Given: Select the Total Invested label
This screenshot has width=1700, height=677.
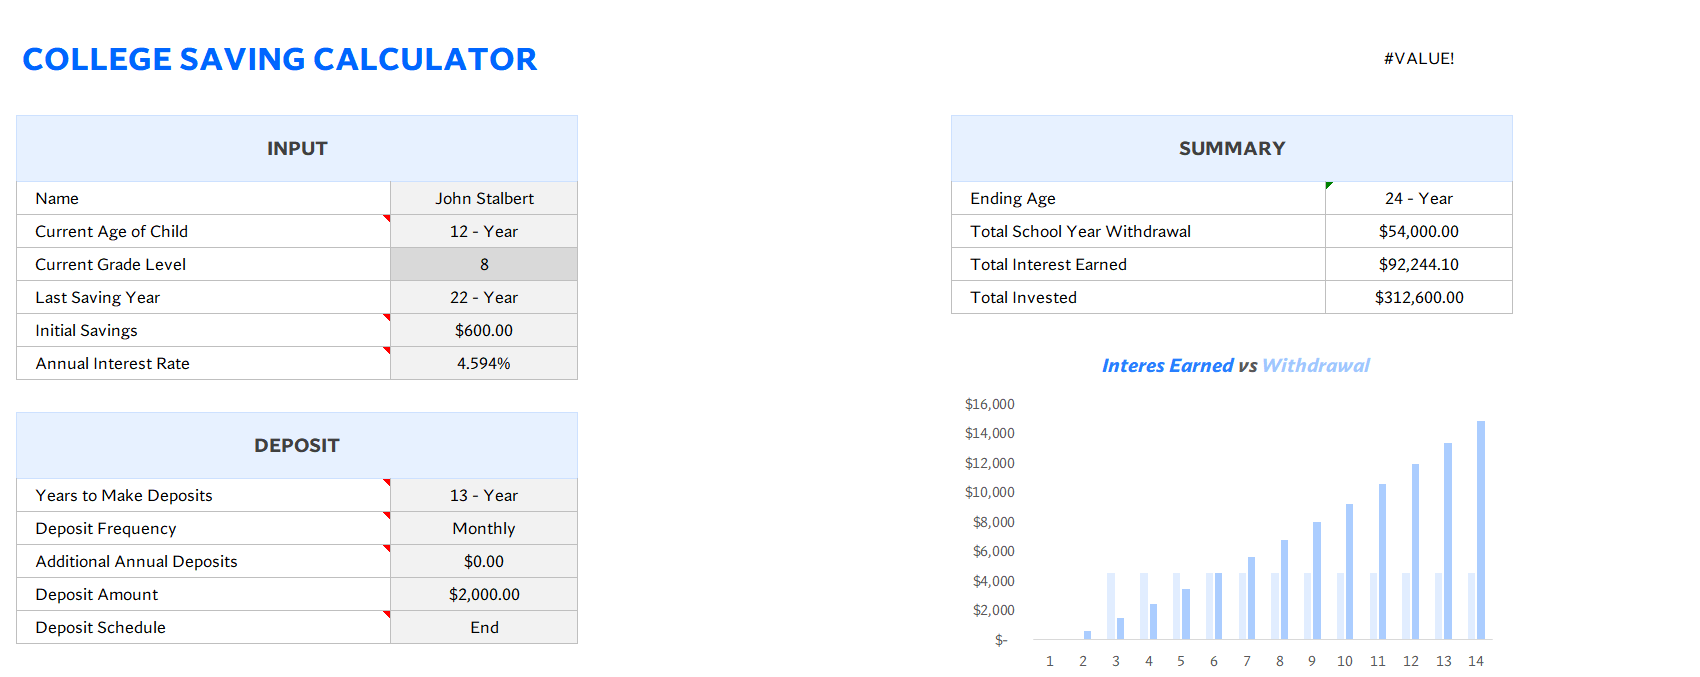Looking at the screenshot, I should (x=1024, y=297).
